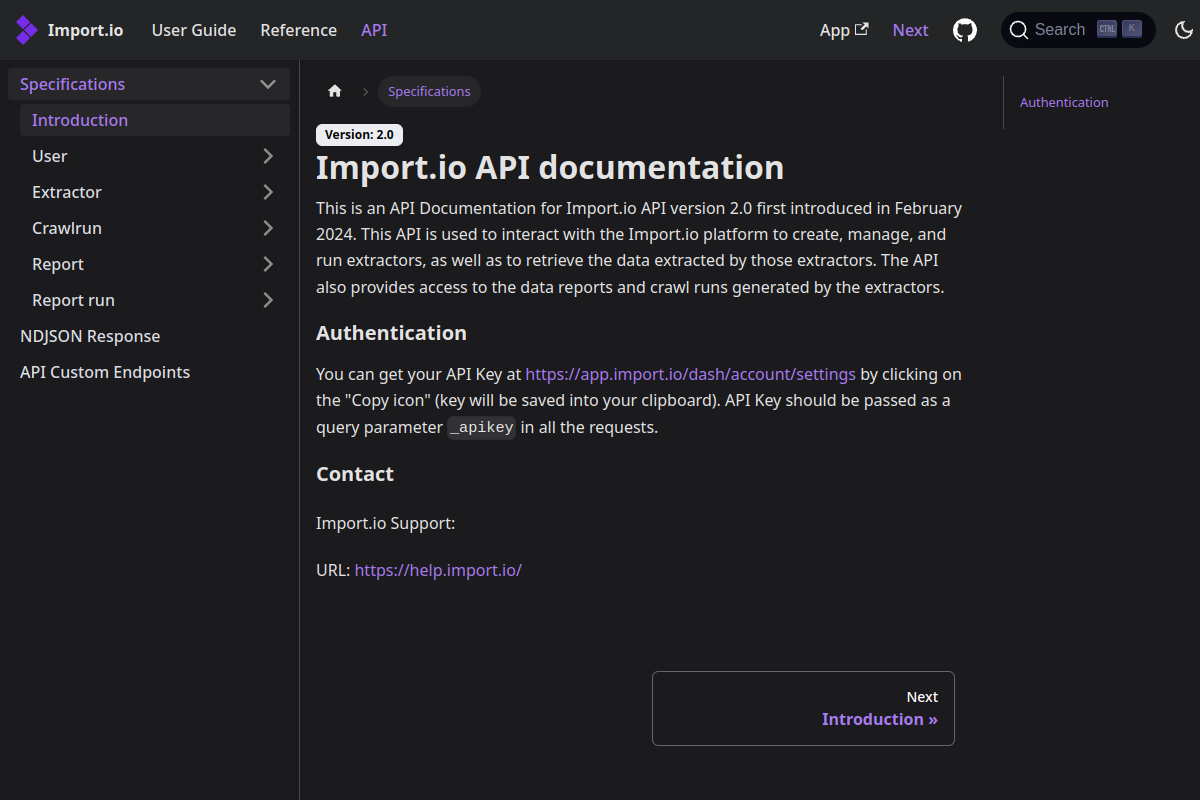Click the Contact section heading
The image size is (1200, 800).
[355, 474]
